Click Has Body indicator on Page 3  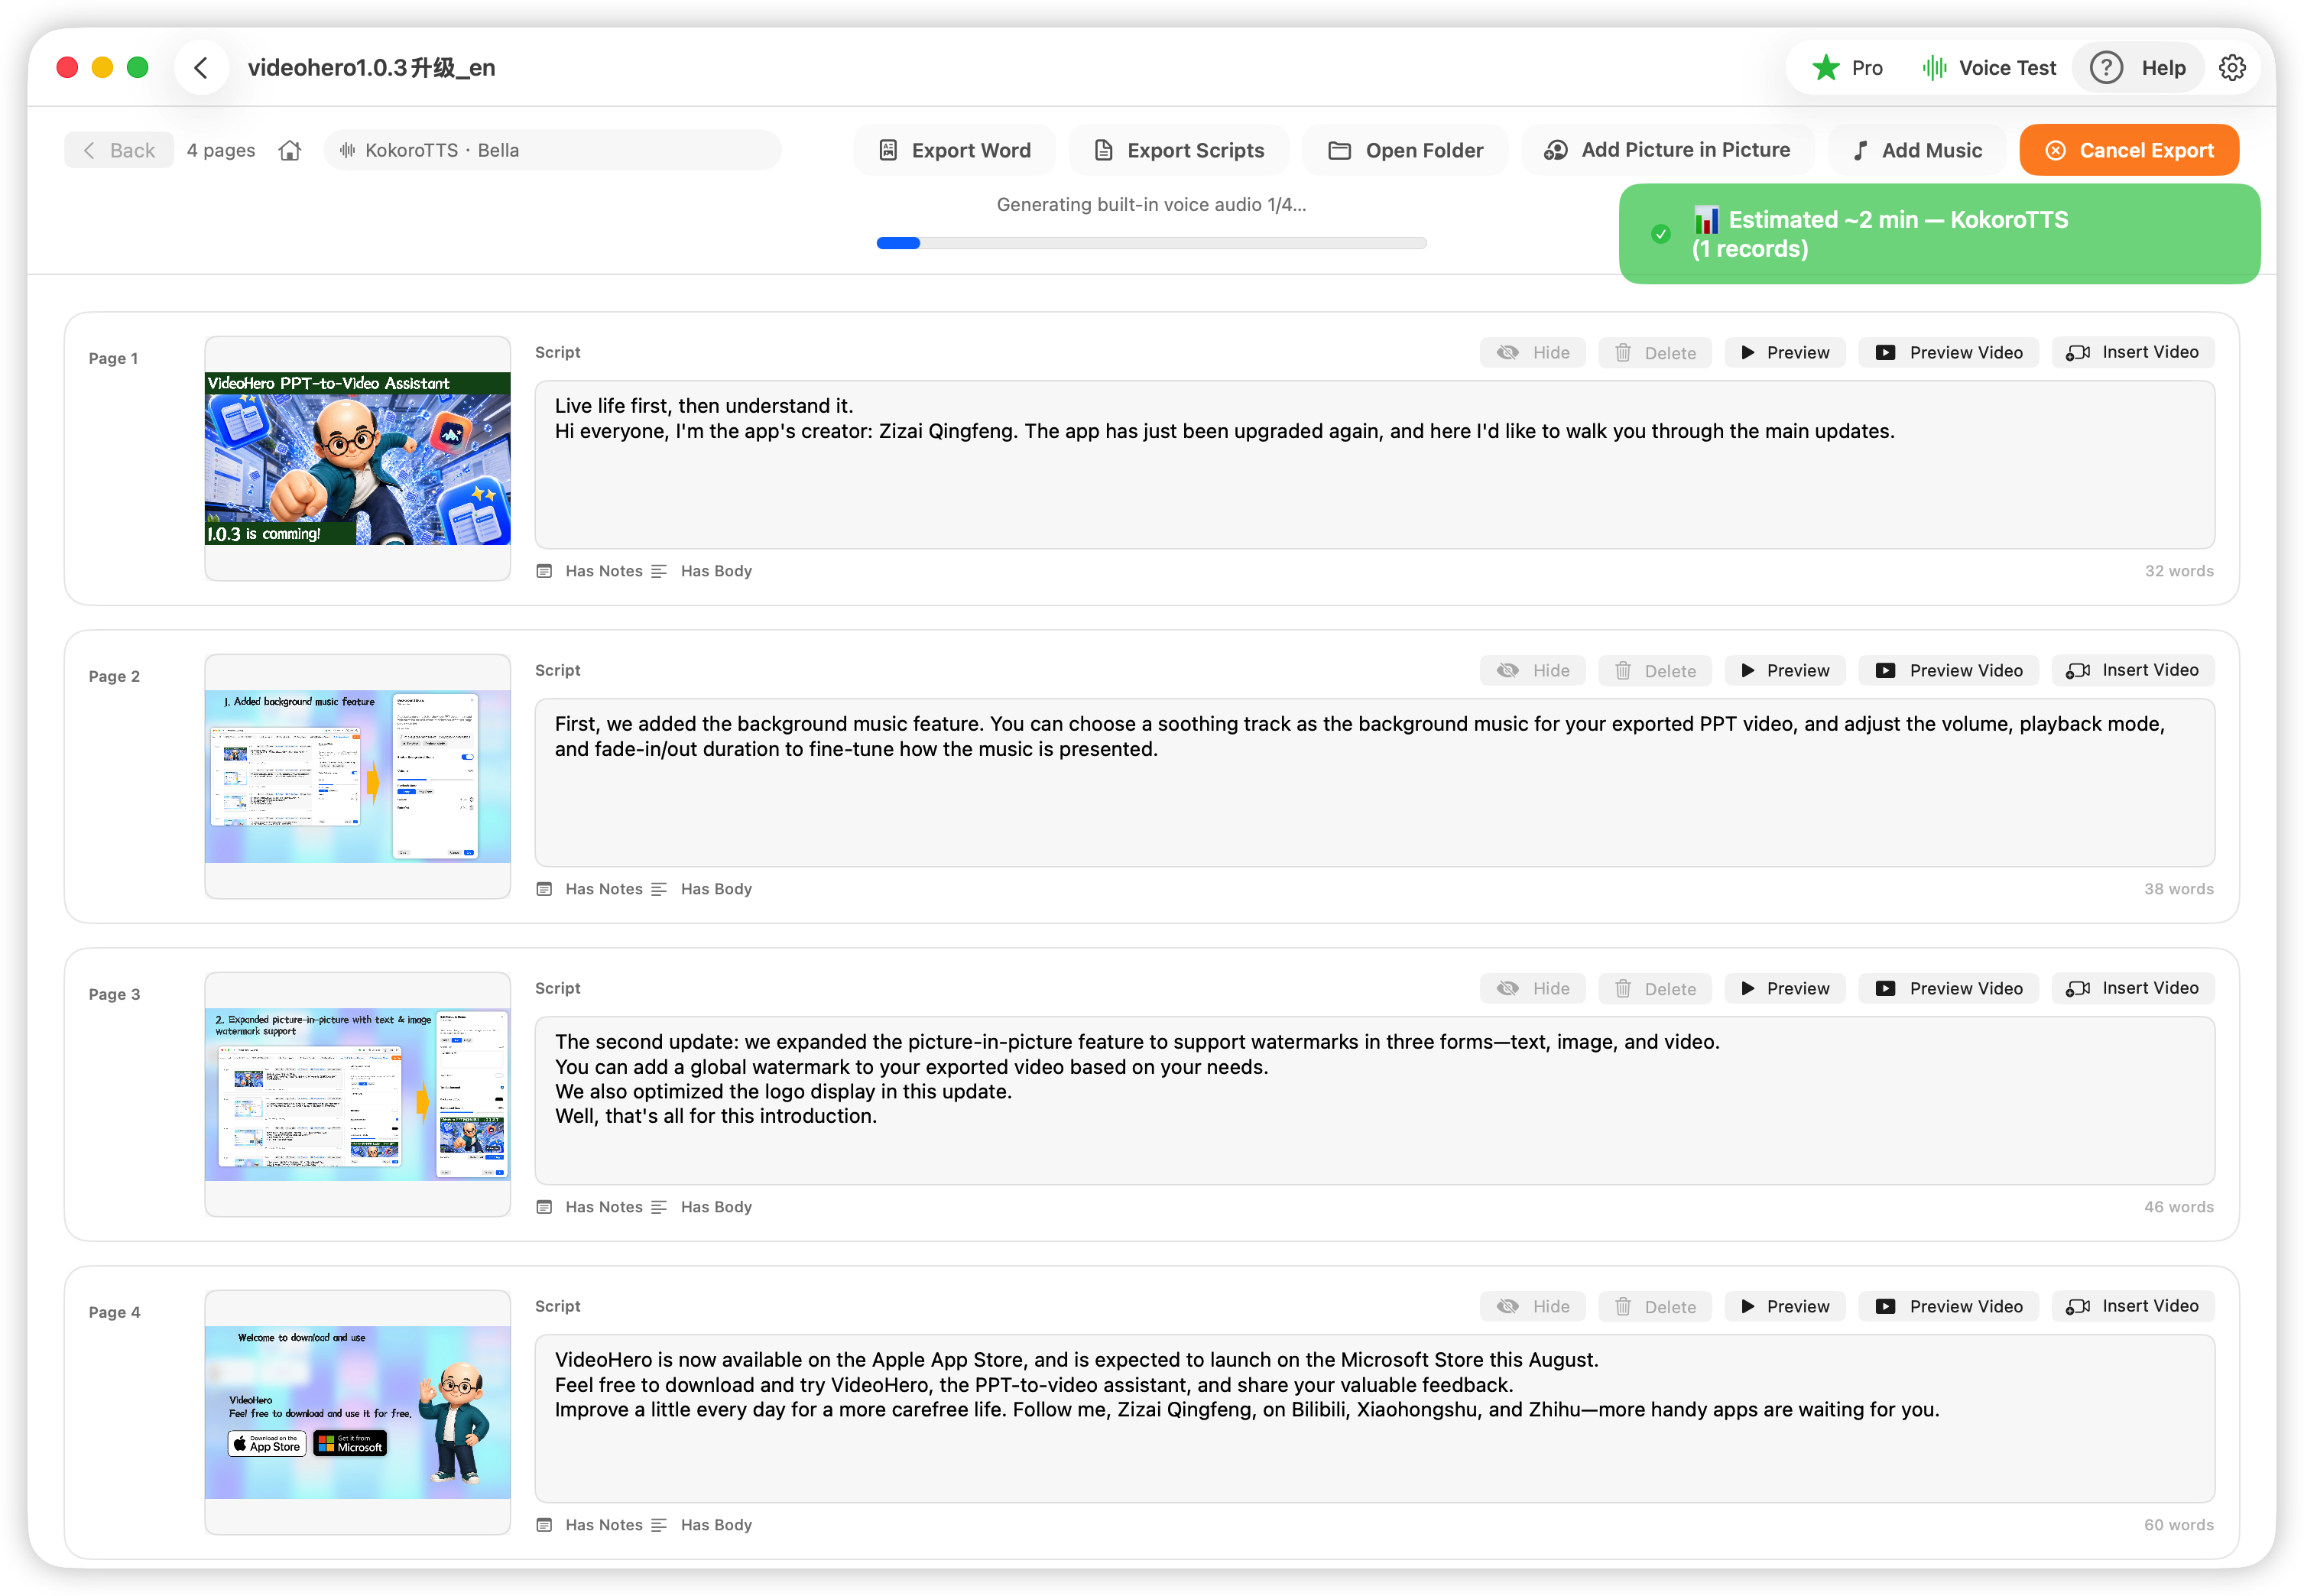pyautogui.click(x=702, y=1207)
